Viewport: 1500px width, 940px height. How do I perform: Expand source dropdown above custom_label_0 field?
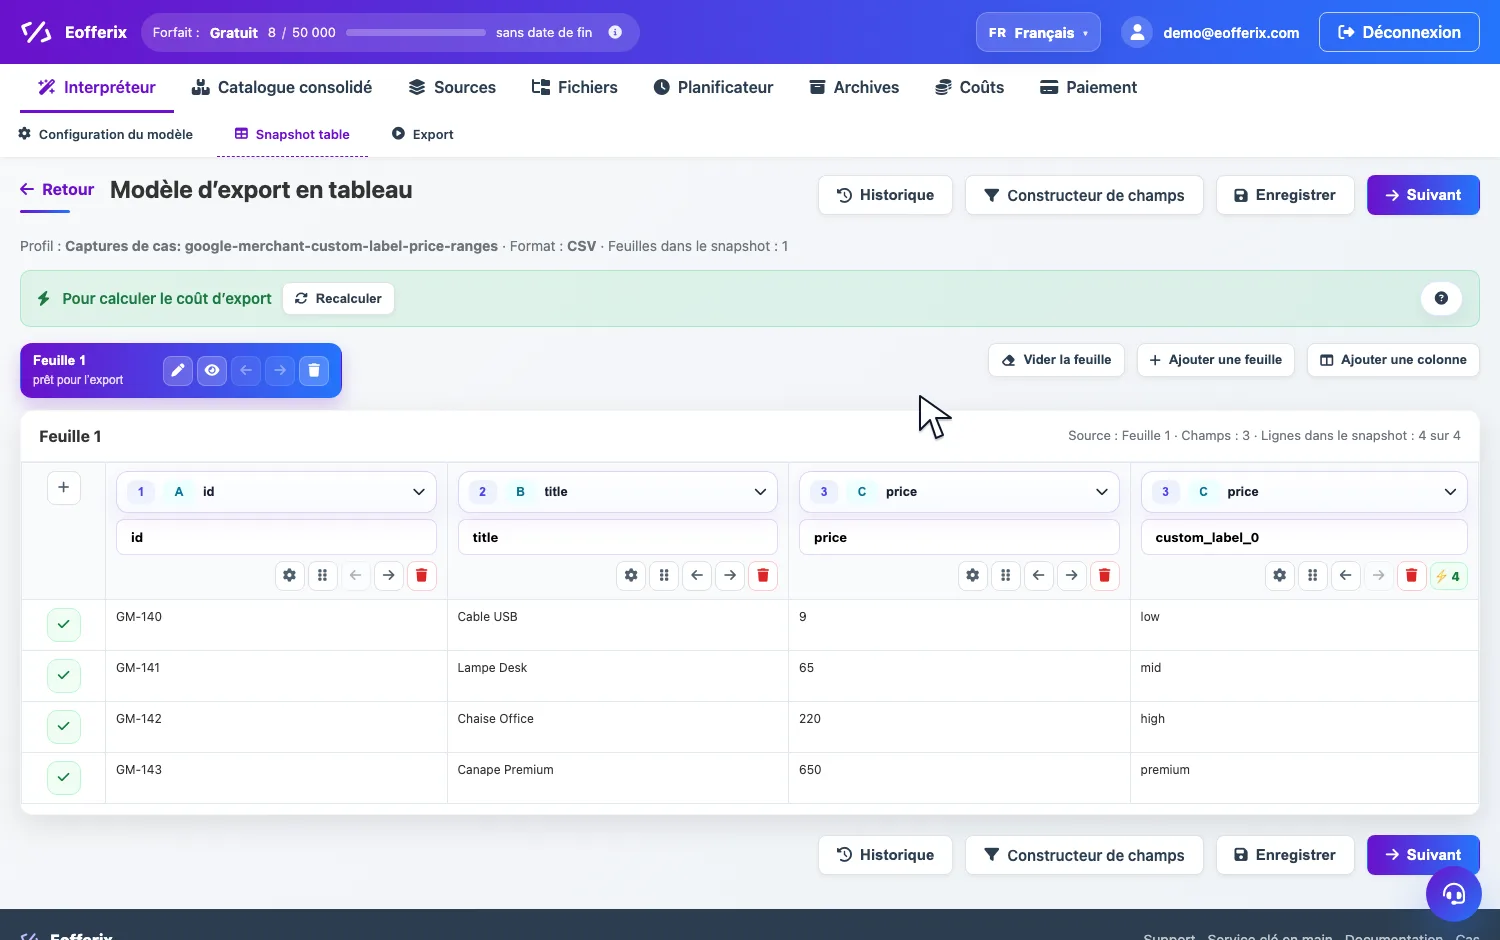(x=1304, y=492)
